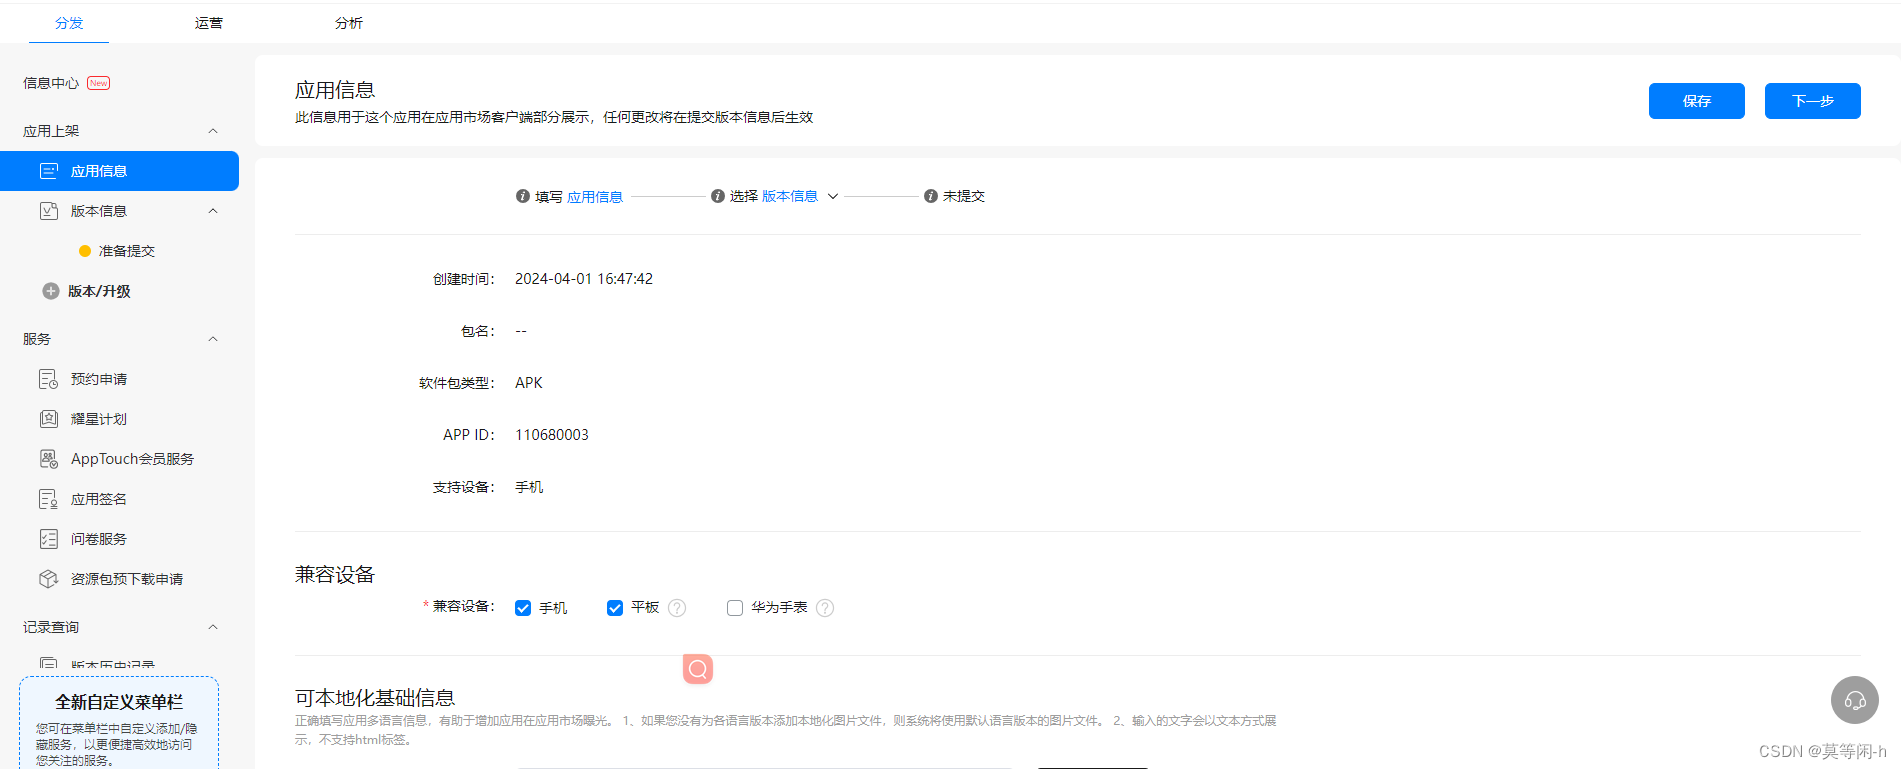Open 耀星计划 entry
Screen dimensions: 1901x769
coord(99,419)
